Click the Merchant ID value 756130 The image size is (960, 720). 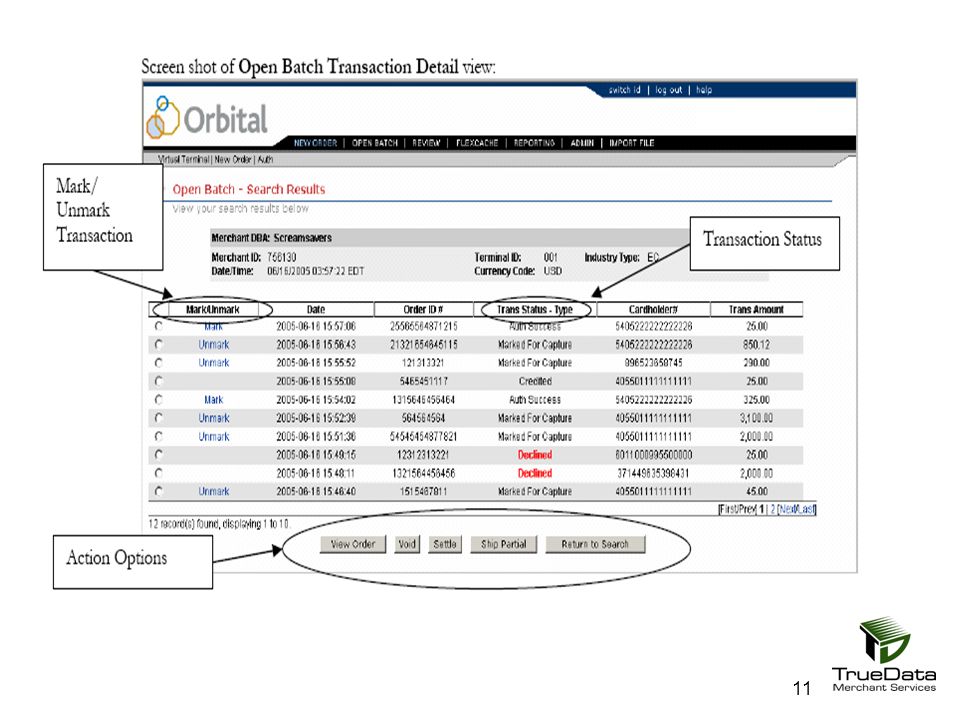282,257
